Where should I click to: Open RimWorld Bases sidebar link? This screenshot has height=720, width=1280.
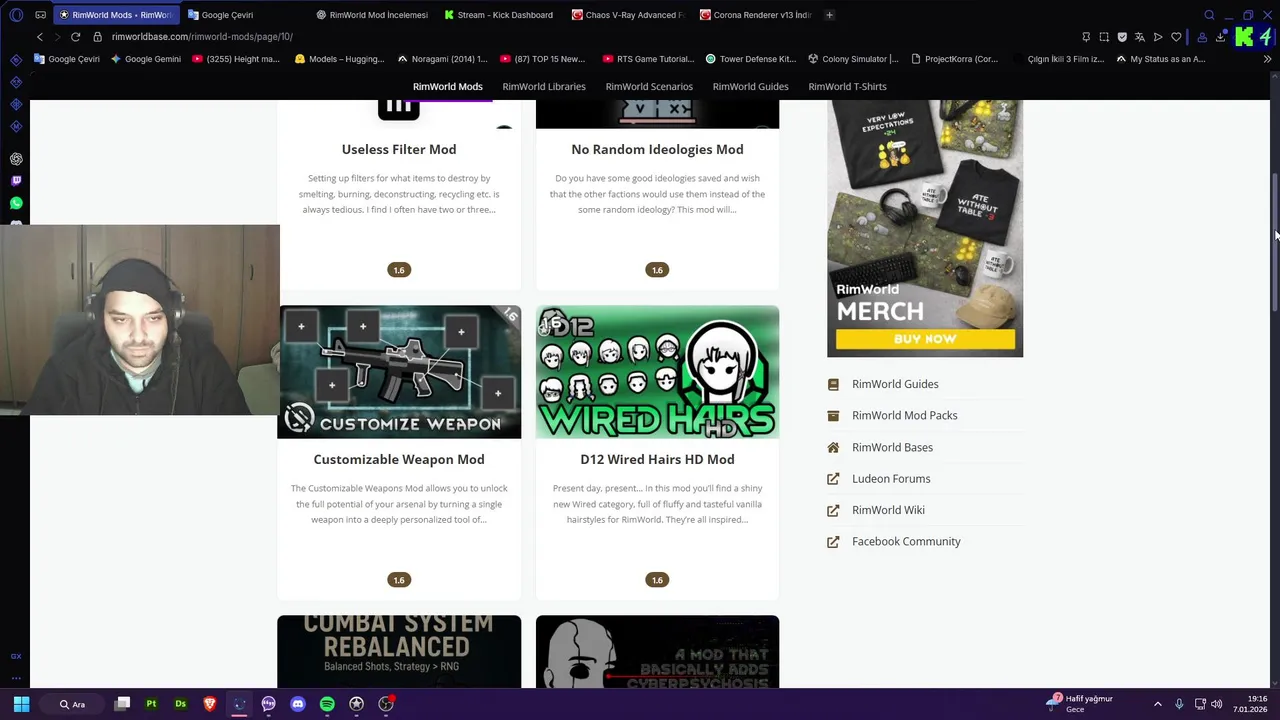click(x=892, y=448)
